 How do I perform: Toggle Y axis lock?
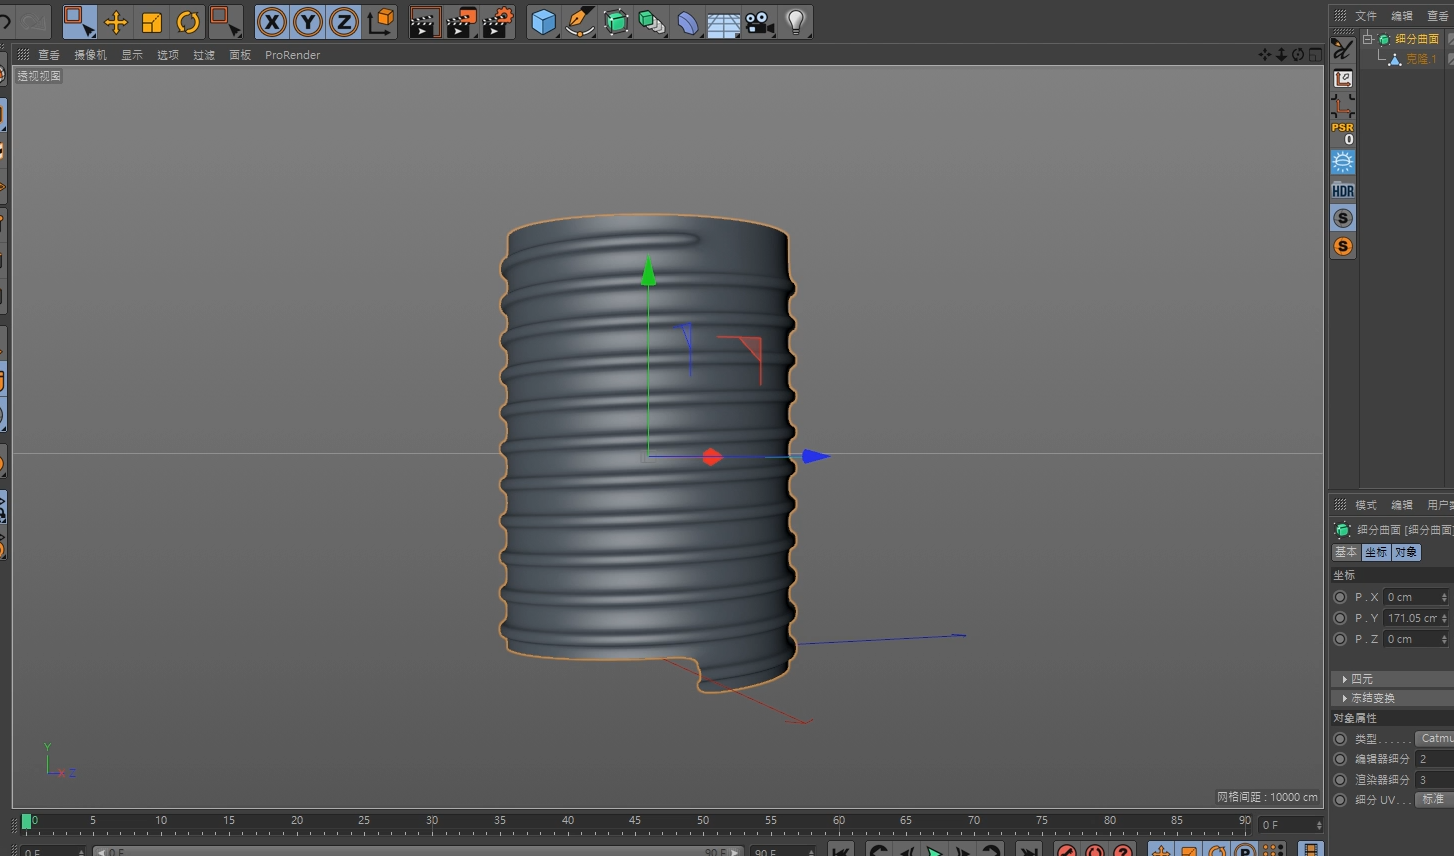308,21
